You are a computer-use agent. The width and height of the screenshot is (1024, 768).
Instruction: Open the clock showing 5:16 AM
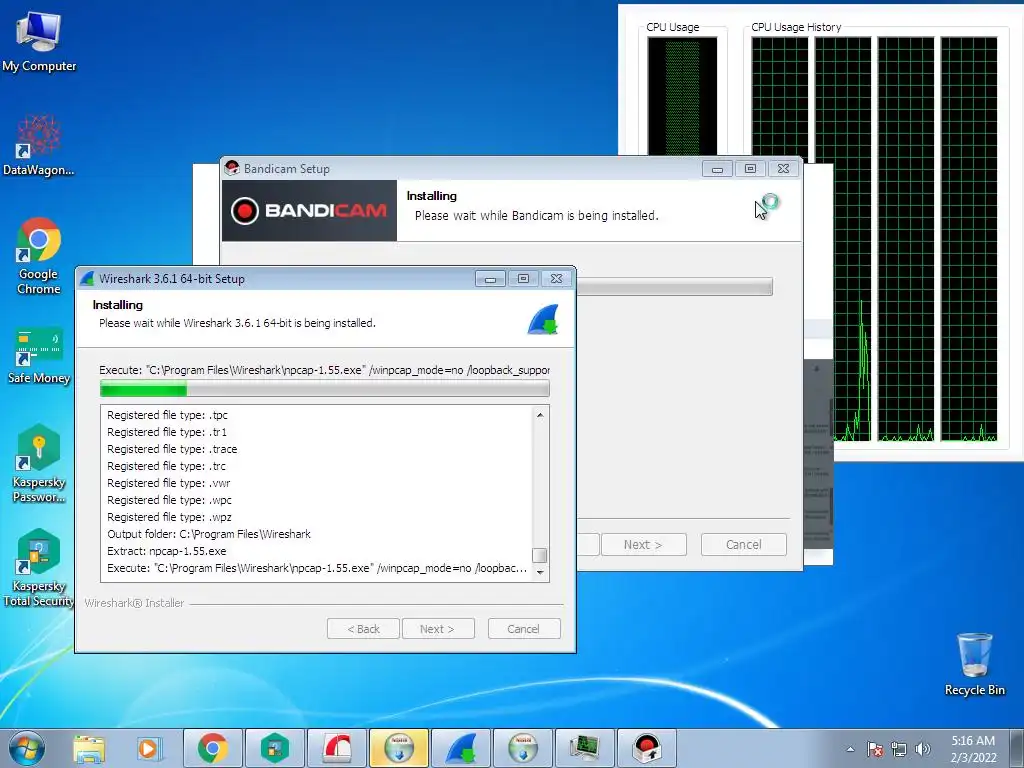pos(973,749)
